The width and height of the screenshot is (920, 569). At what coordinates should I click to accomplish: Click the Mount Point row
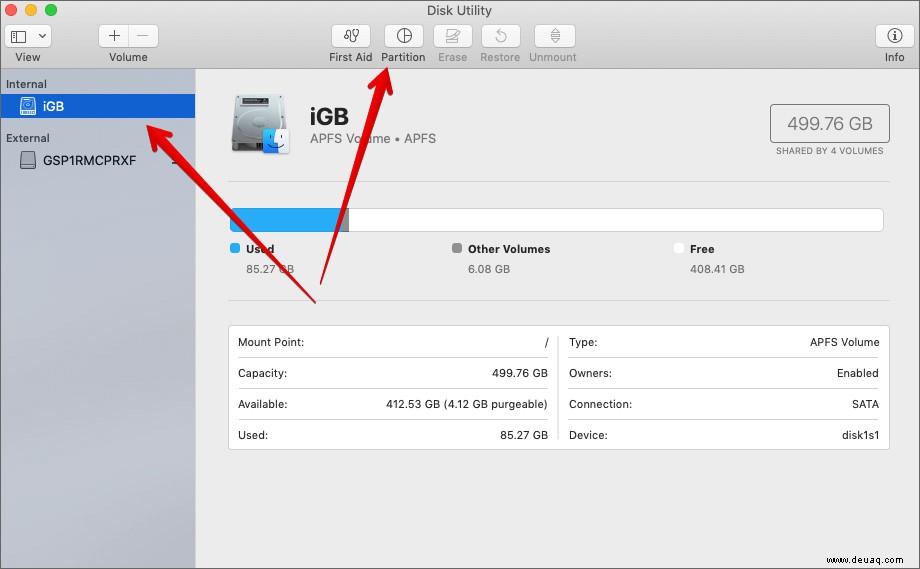click(393, 342)
